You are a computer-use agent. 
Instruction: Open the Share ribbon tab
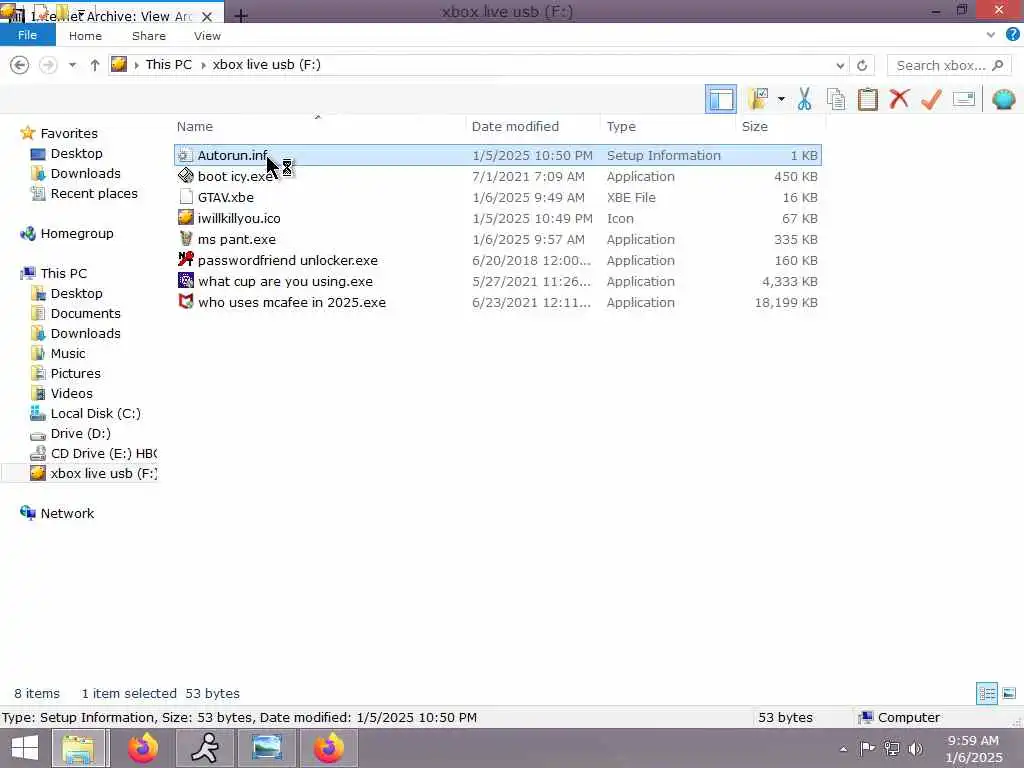(x=148, y=36)
